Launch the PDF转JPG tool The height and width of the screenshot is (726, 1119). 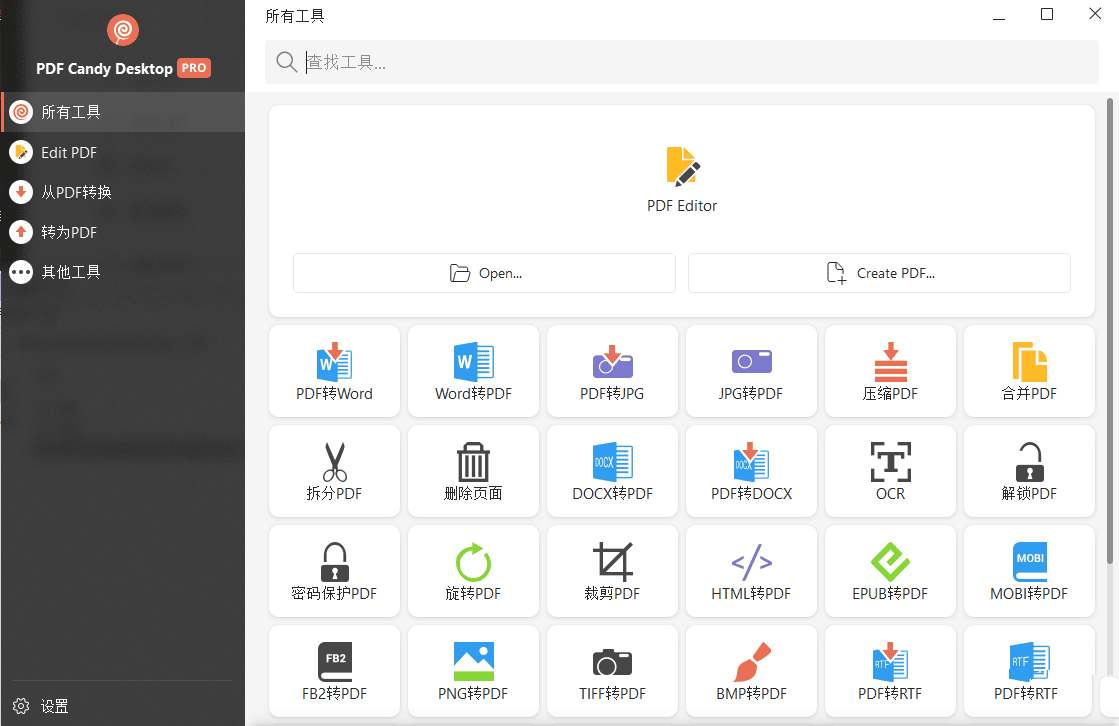(x=612, y=370)
